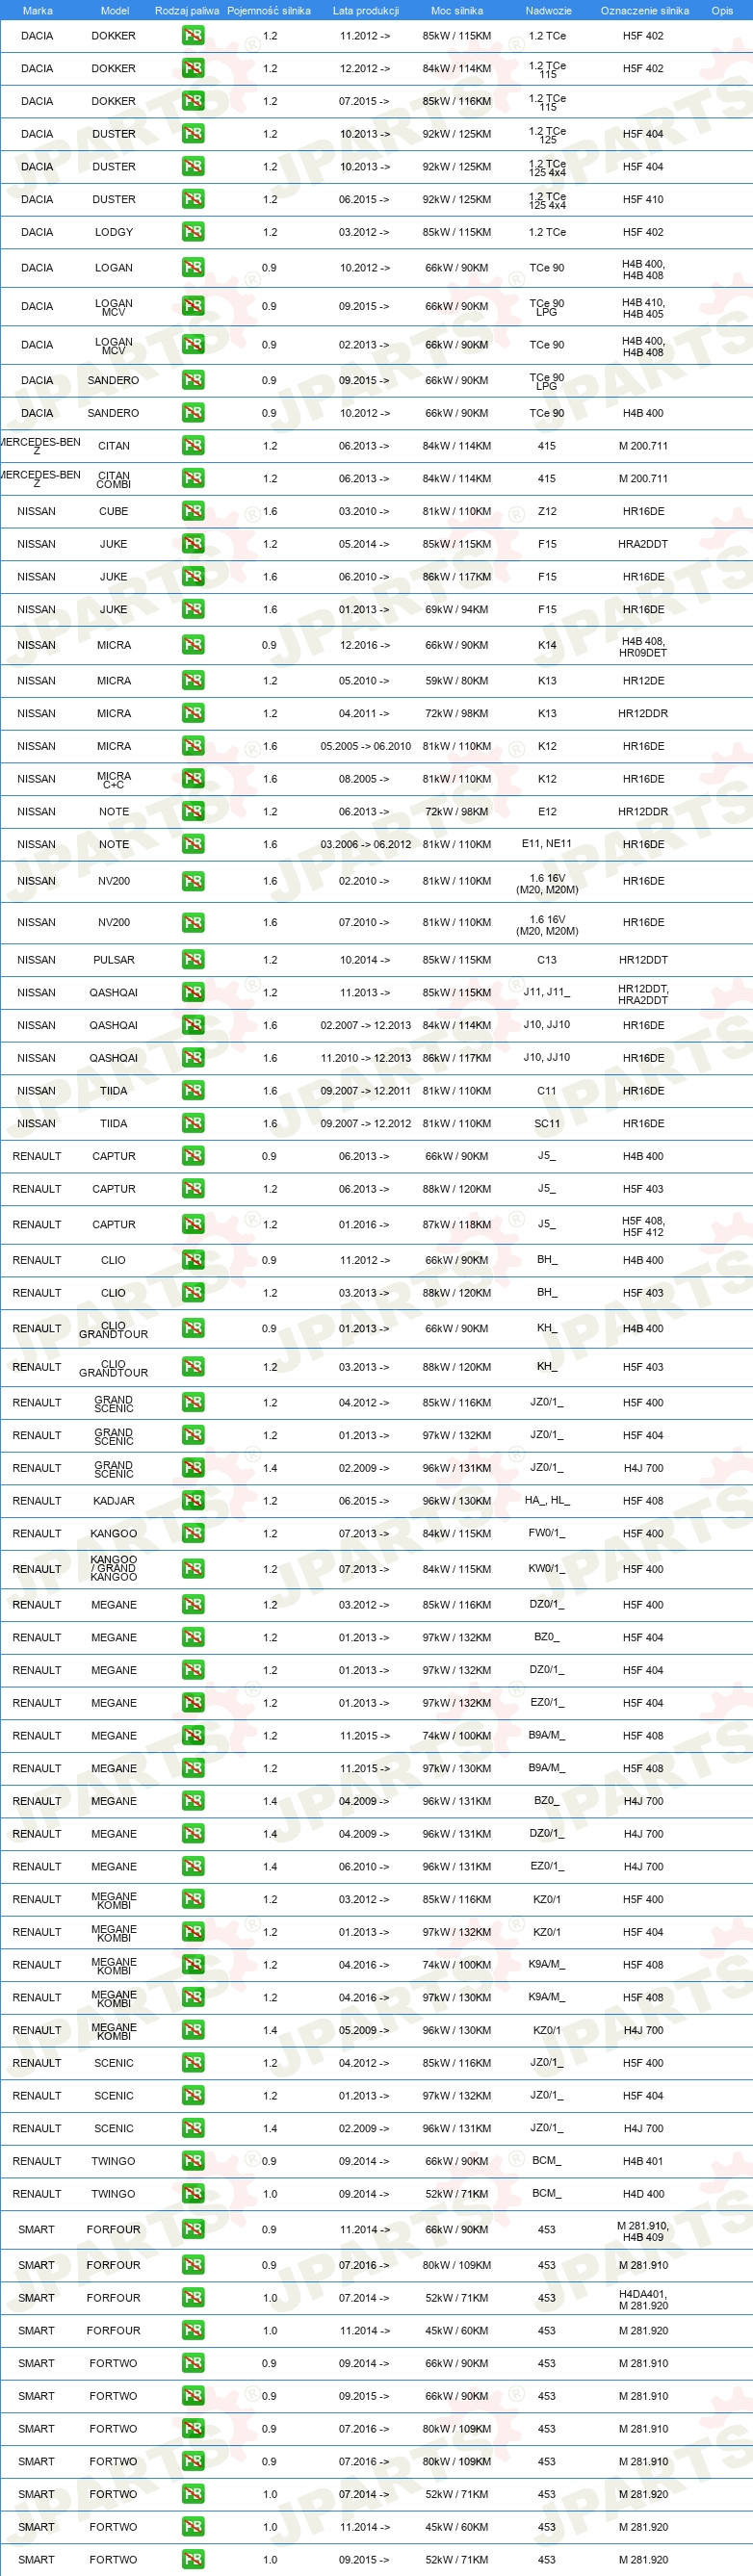Click fuel icon in Clio Grandtour 1.2 row
Screen dimensions: 753x2576
click(193, 1367)
